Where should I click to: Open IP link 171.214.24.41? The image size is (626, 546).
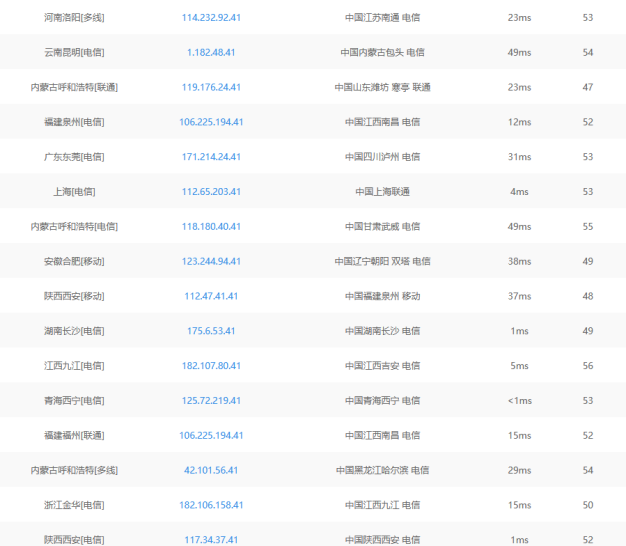[x=211, y=157]
